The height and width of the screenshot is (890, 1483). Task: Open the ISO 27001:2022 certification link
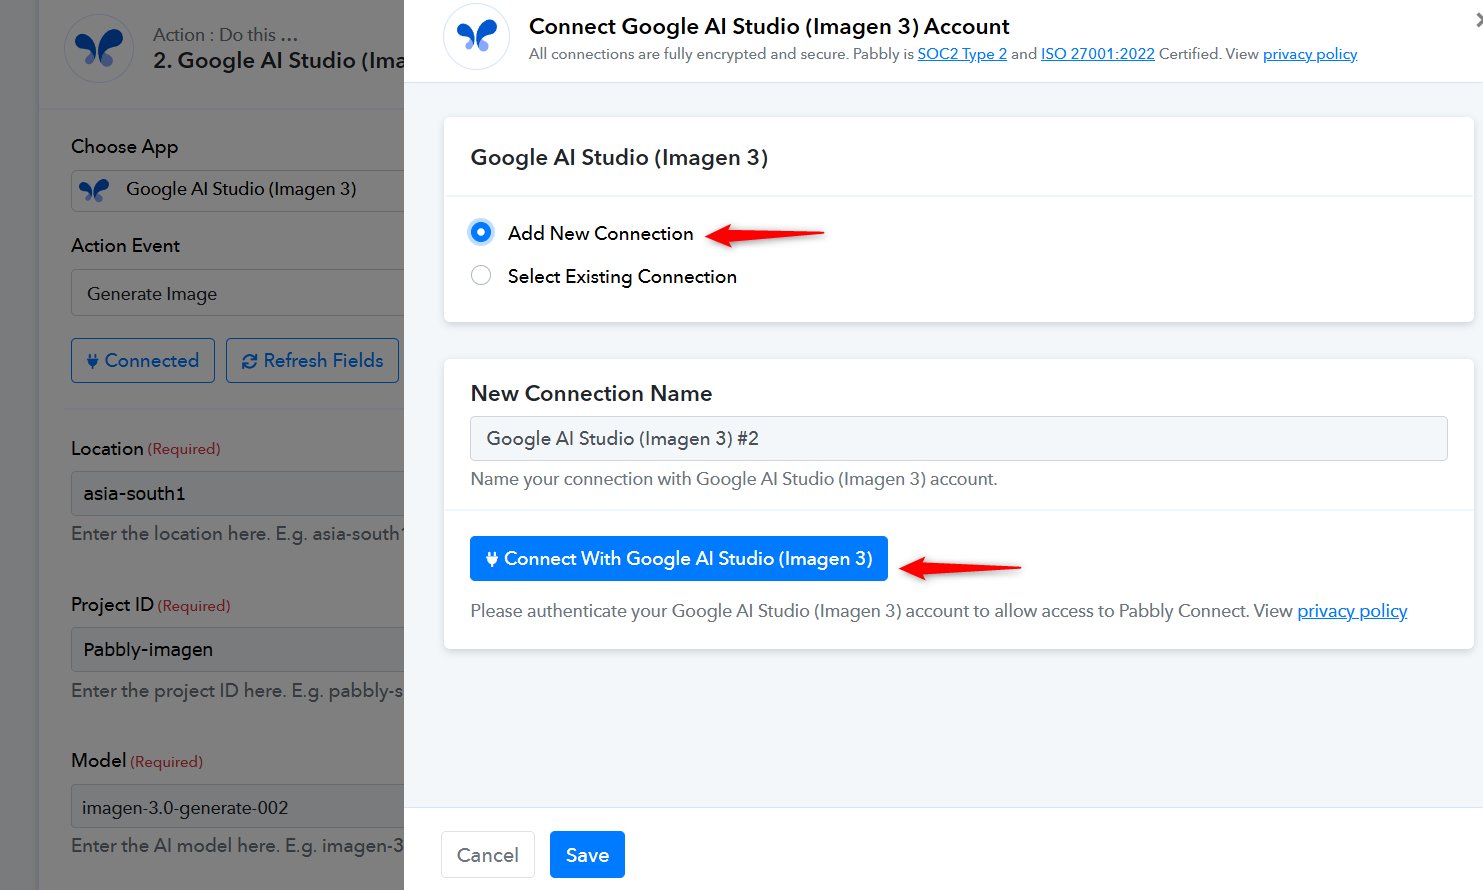(1097, 54)
